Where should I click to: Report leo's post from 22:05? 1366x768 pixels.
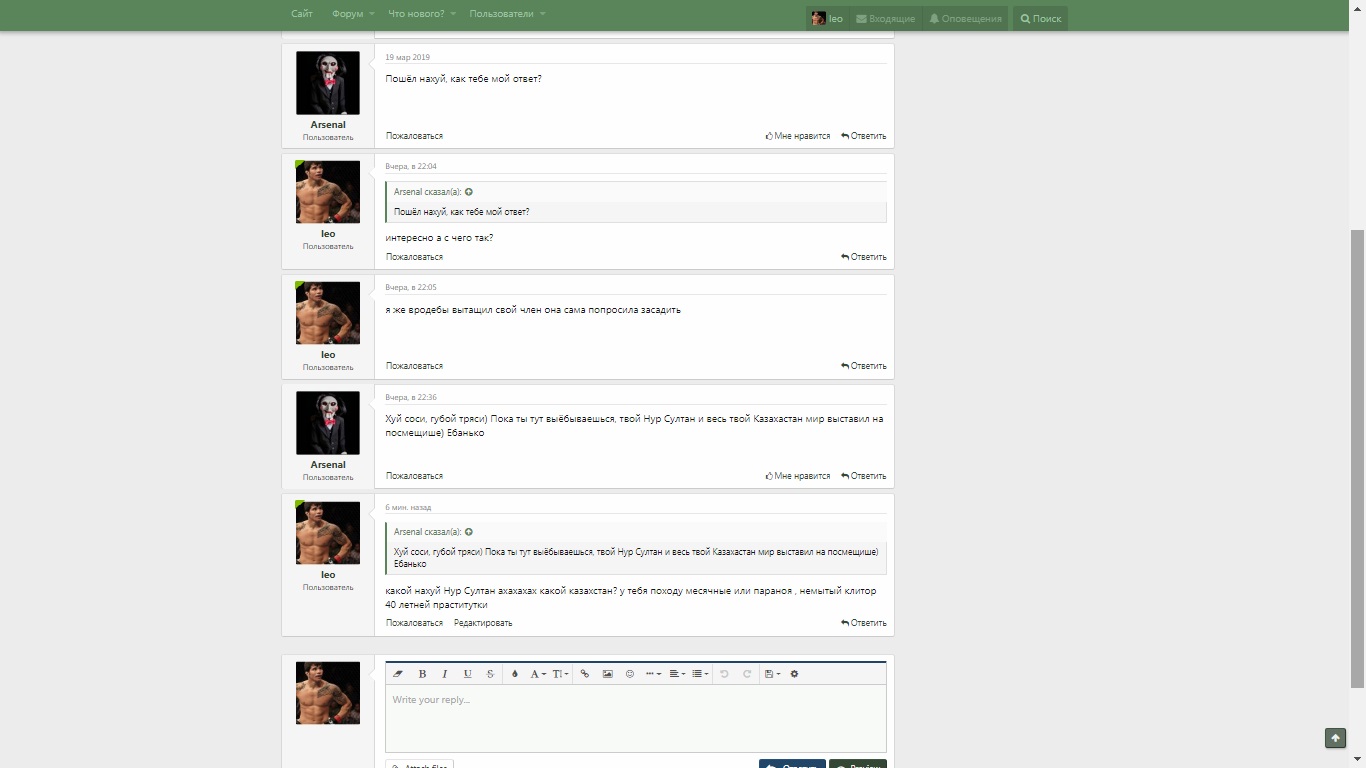pyautogui.click(x=414, y=366)
